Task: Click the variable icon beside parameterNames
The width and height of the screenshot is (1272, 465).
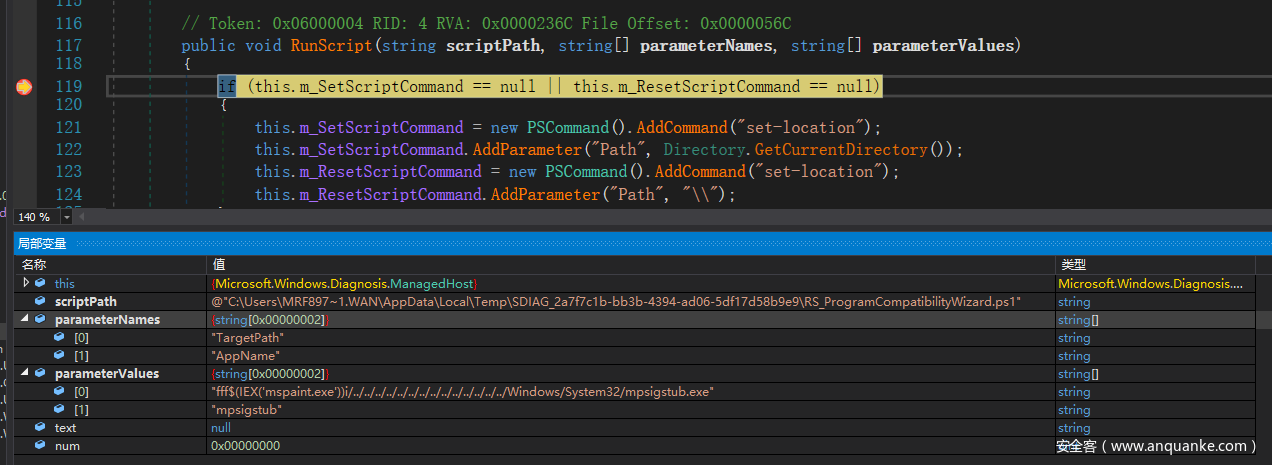Action: pos(40,320)
